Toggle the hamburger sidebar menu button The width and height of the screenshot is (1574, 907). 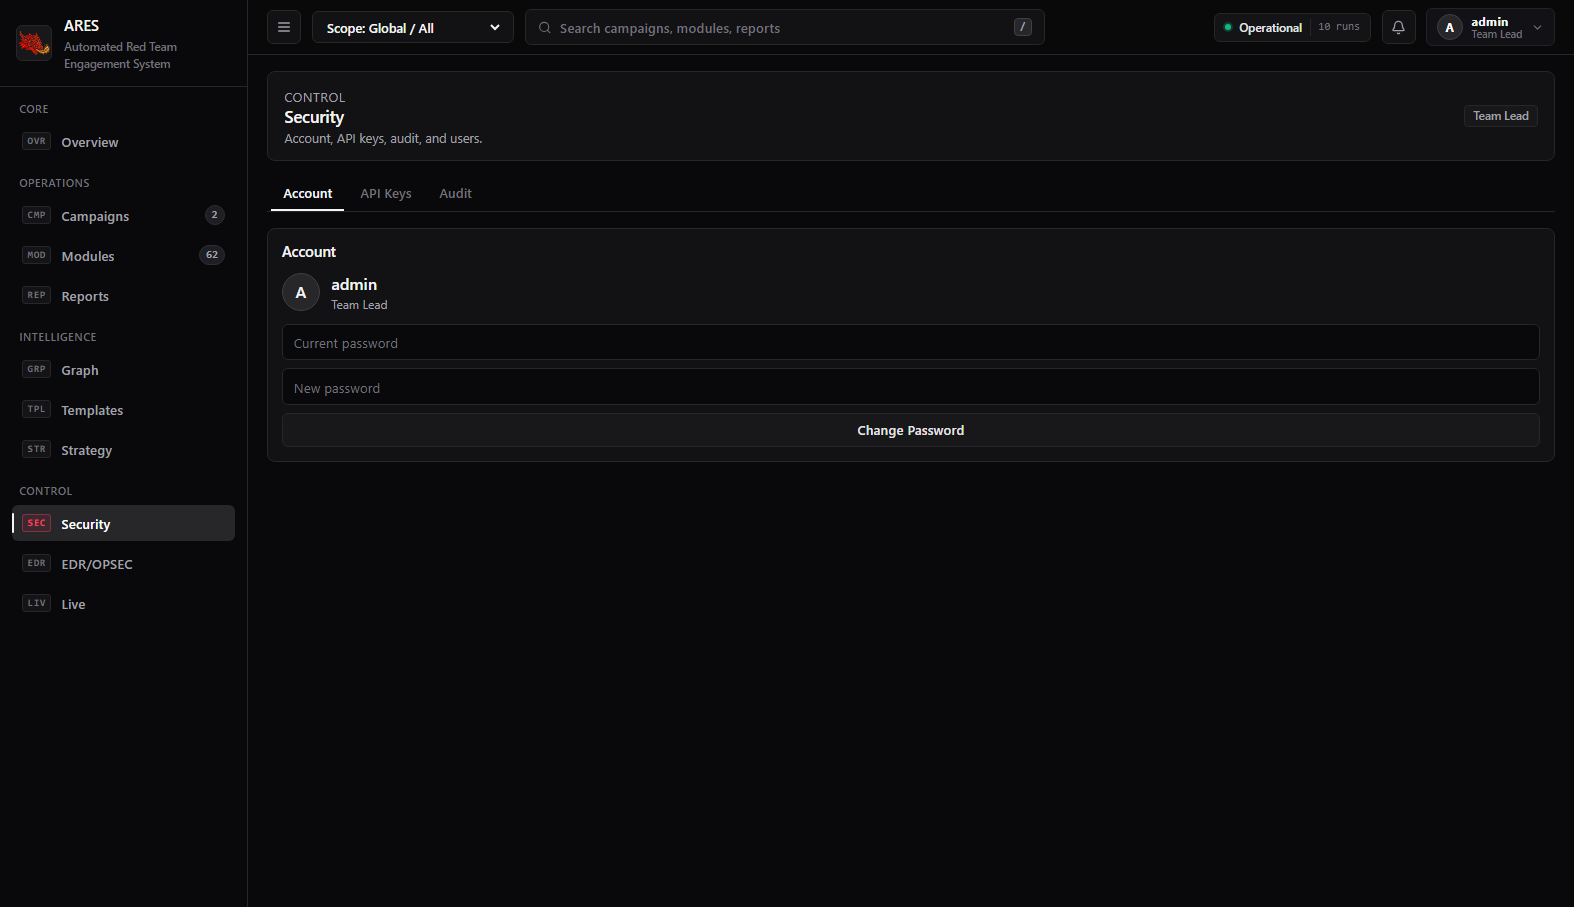pyautogui.click(x=284, y=27)
